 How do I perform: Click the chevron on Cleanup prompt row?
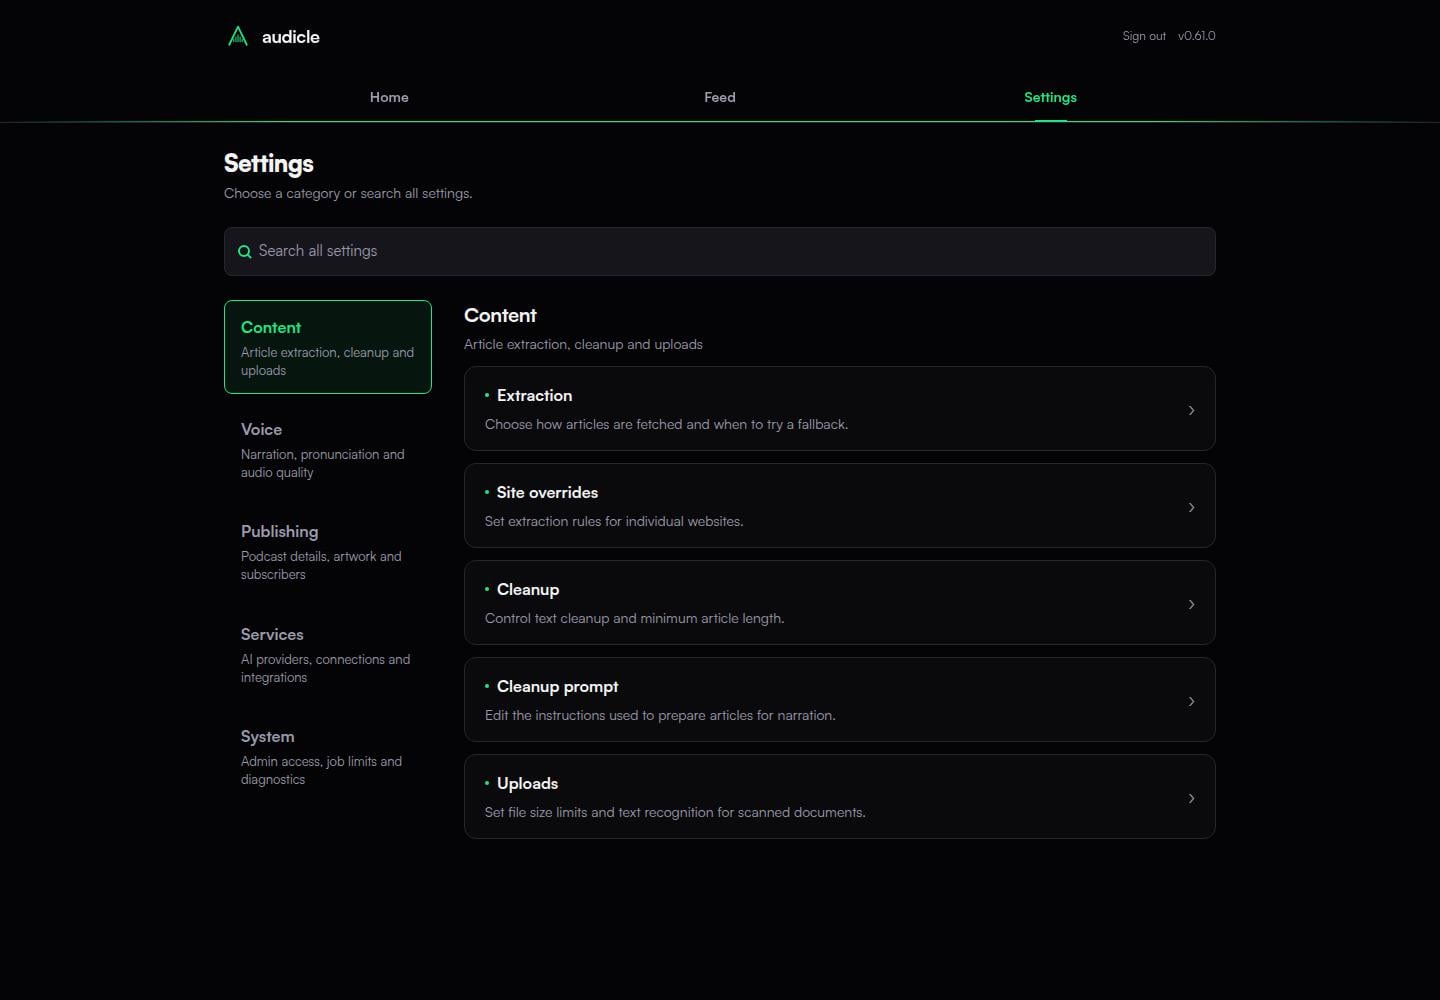point(1191,701)
